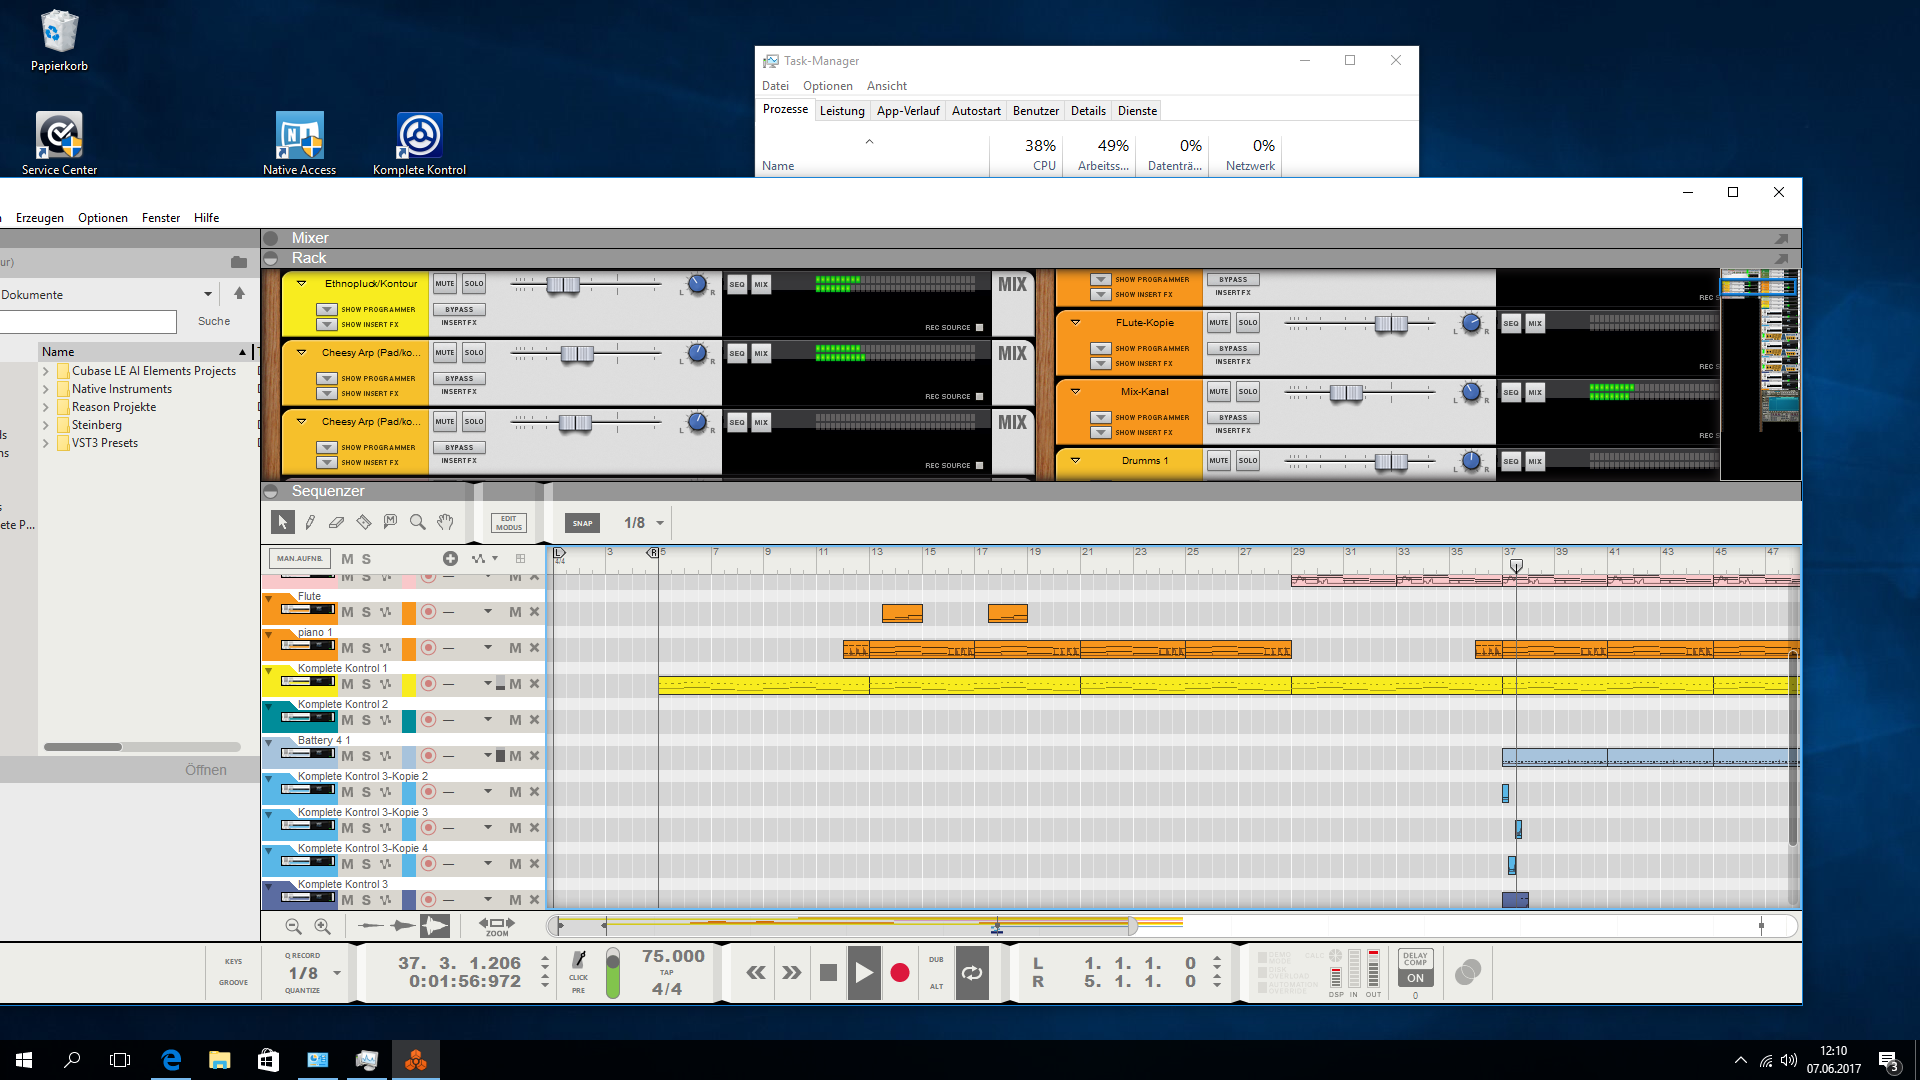Click the MIX button on Ethnopluck/Kontour

761,285
